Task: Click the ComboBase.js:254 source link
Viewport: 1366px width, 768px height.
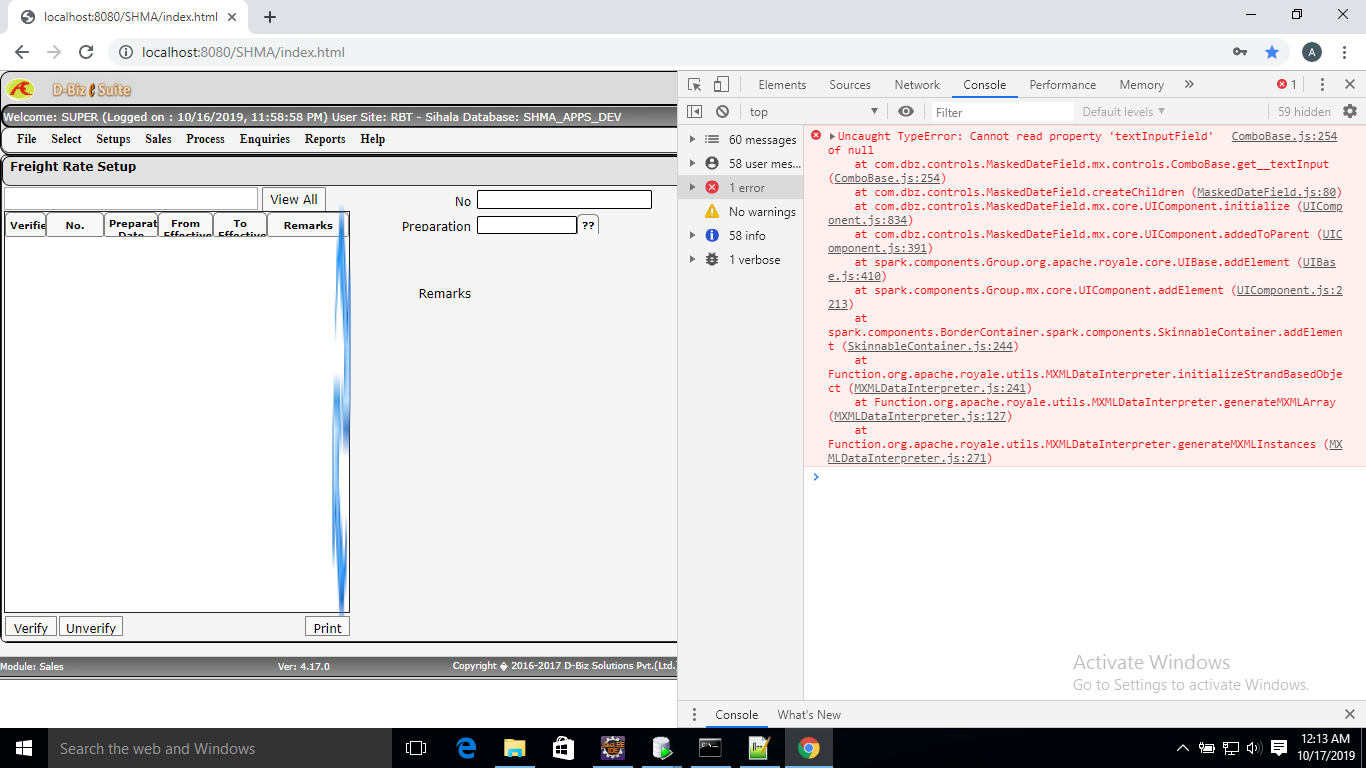Action: (x=1284, y=136)
